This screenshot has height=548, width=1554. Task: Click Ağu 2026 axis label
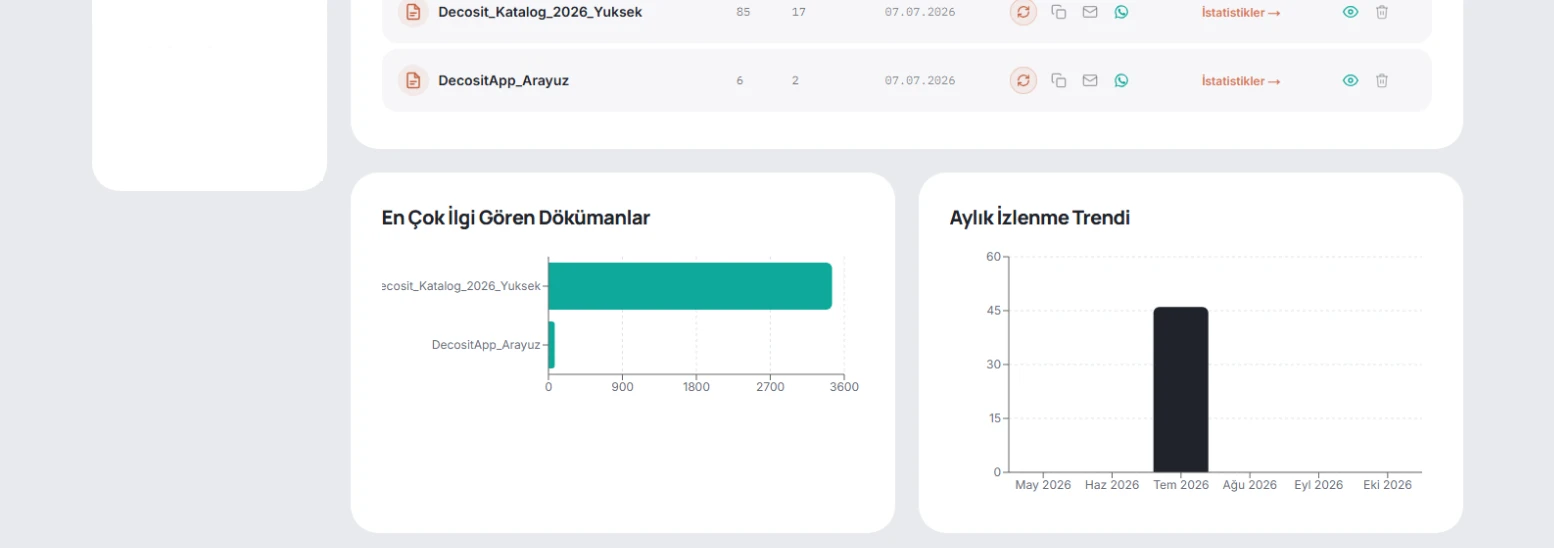pos(1250,485)
